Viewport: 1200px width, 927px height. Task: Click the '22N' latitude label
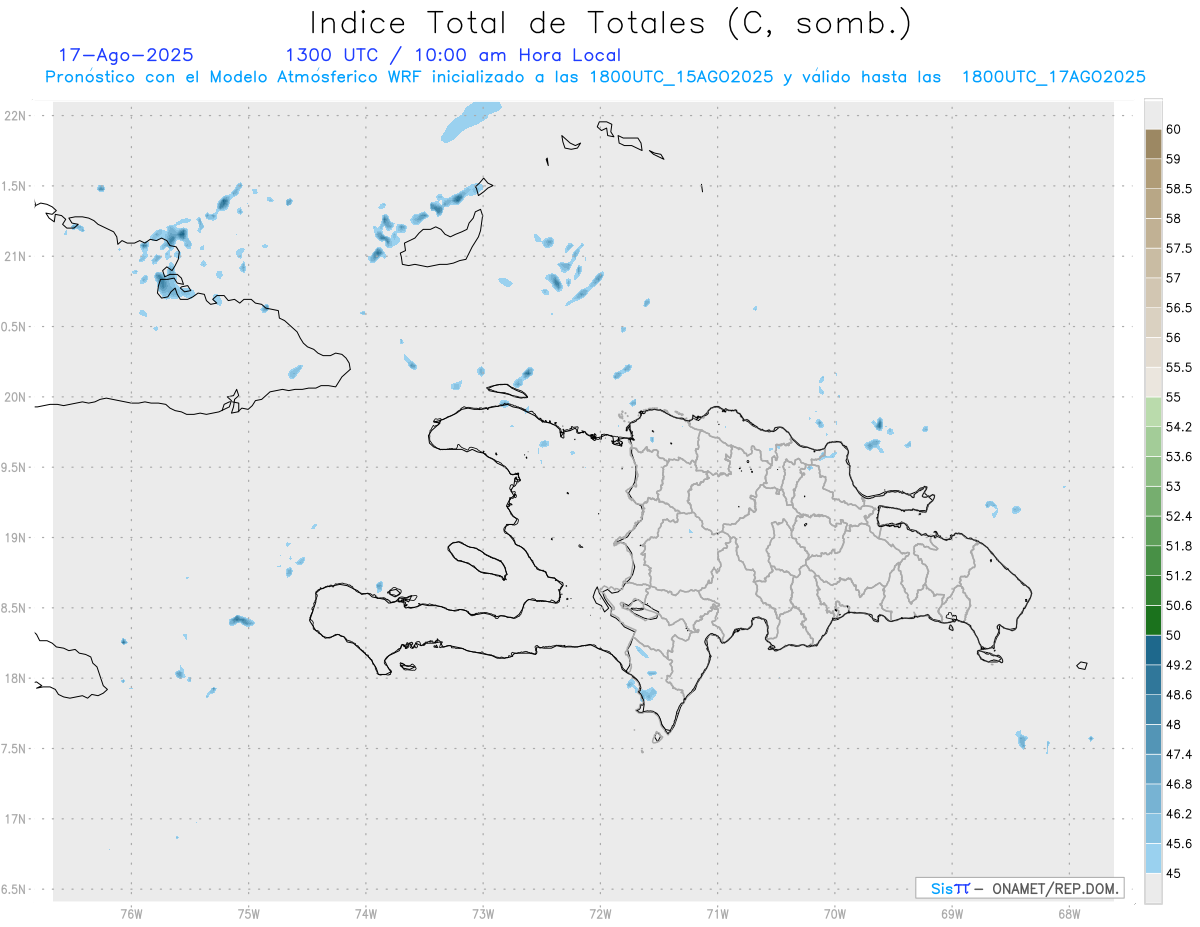click(15, 116)
